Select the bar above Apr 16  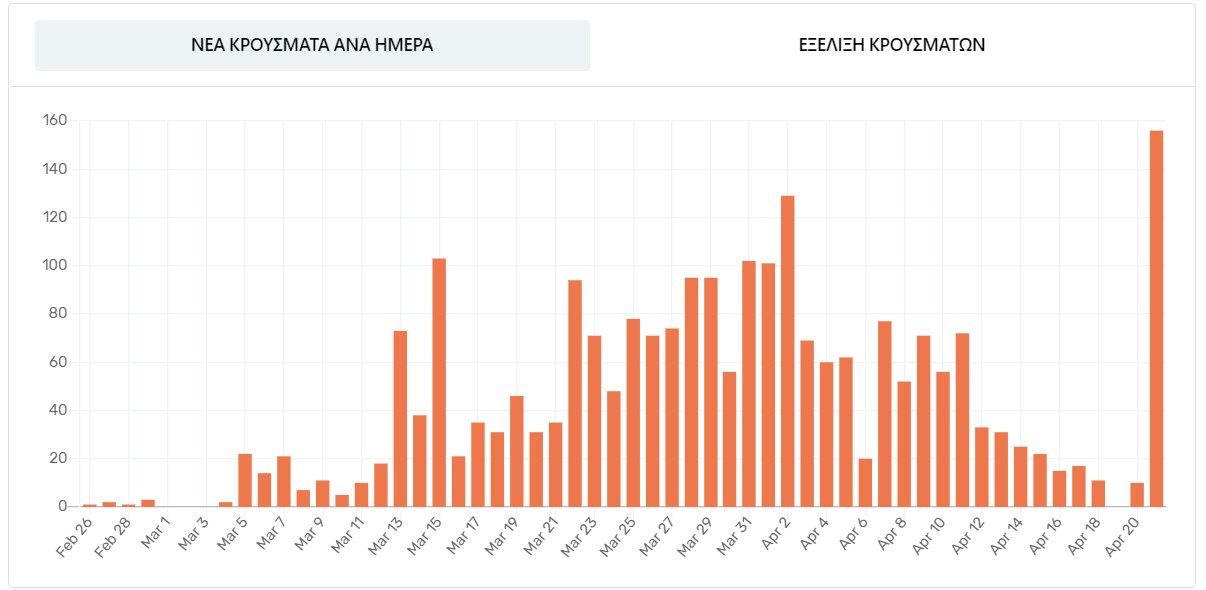pyautogui.click(x=1059, y=488)
